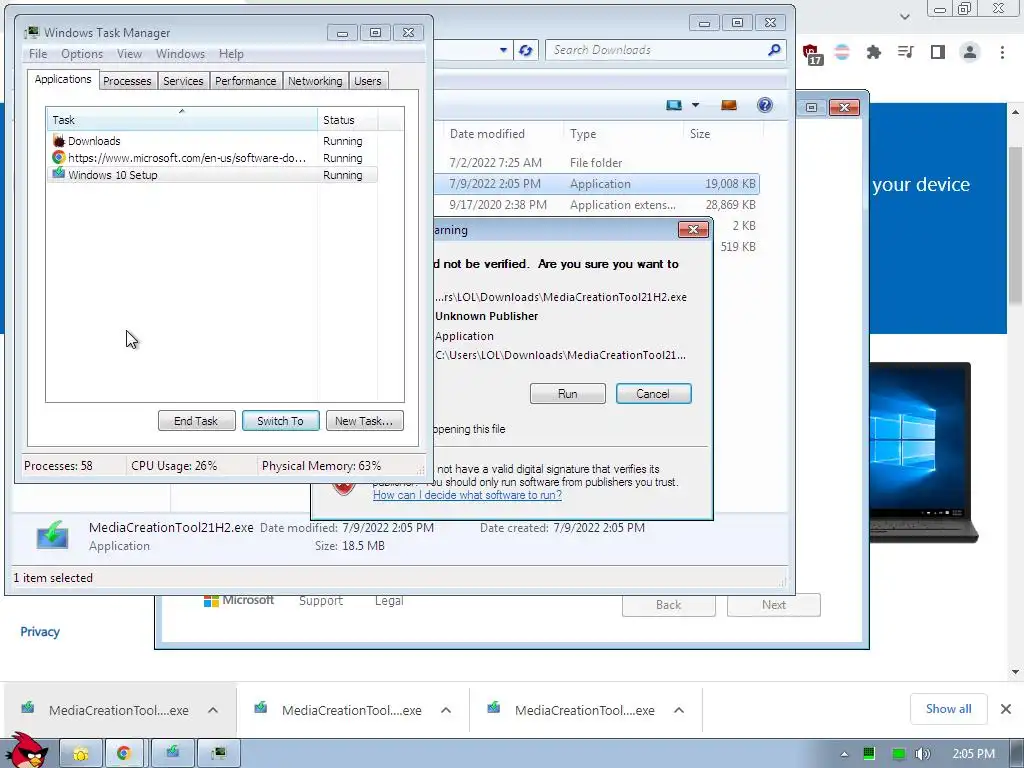Click Back in the Windows 10 Setup window
Screen dimensions: 1024x768
[669, 605]
